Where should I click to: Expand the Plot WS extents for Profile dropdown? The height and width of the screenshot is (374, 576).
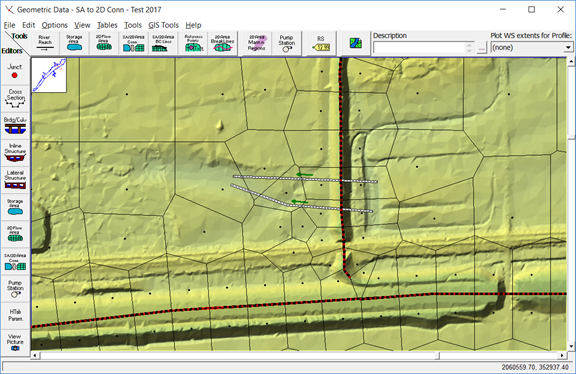click(568, 47)
